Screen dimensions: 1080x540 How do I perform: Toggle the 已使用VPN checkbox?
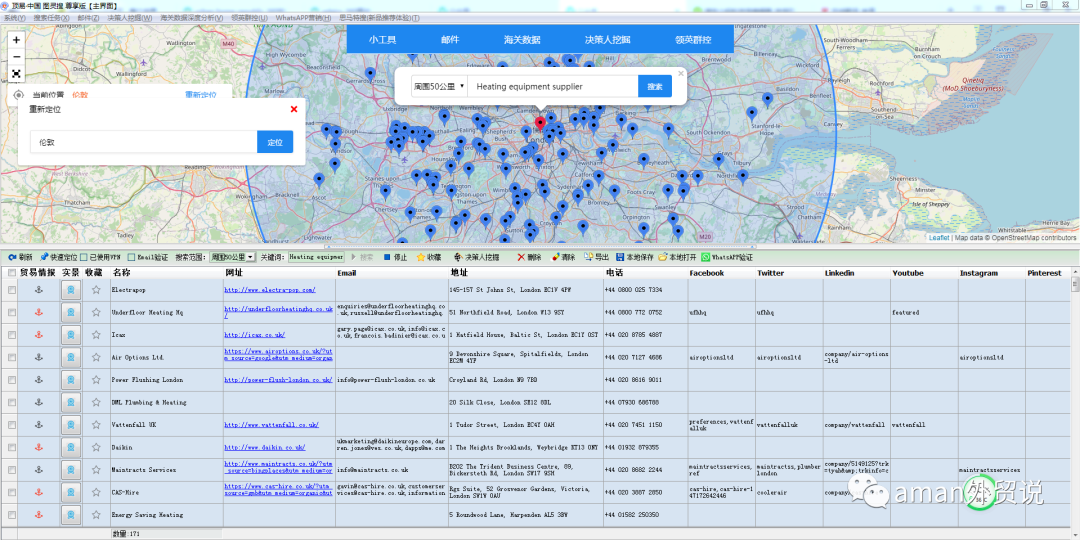pyautogui.click(x=84, y=257)
